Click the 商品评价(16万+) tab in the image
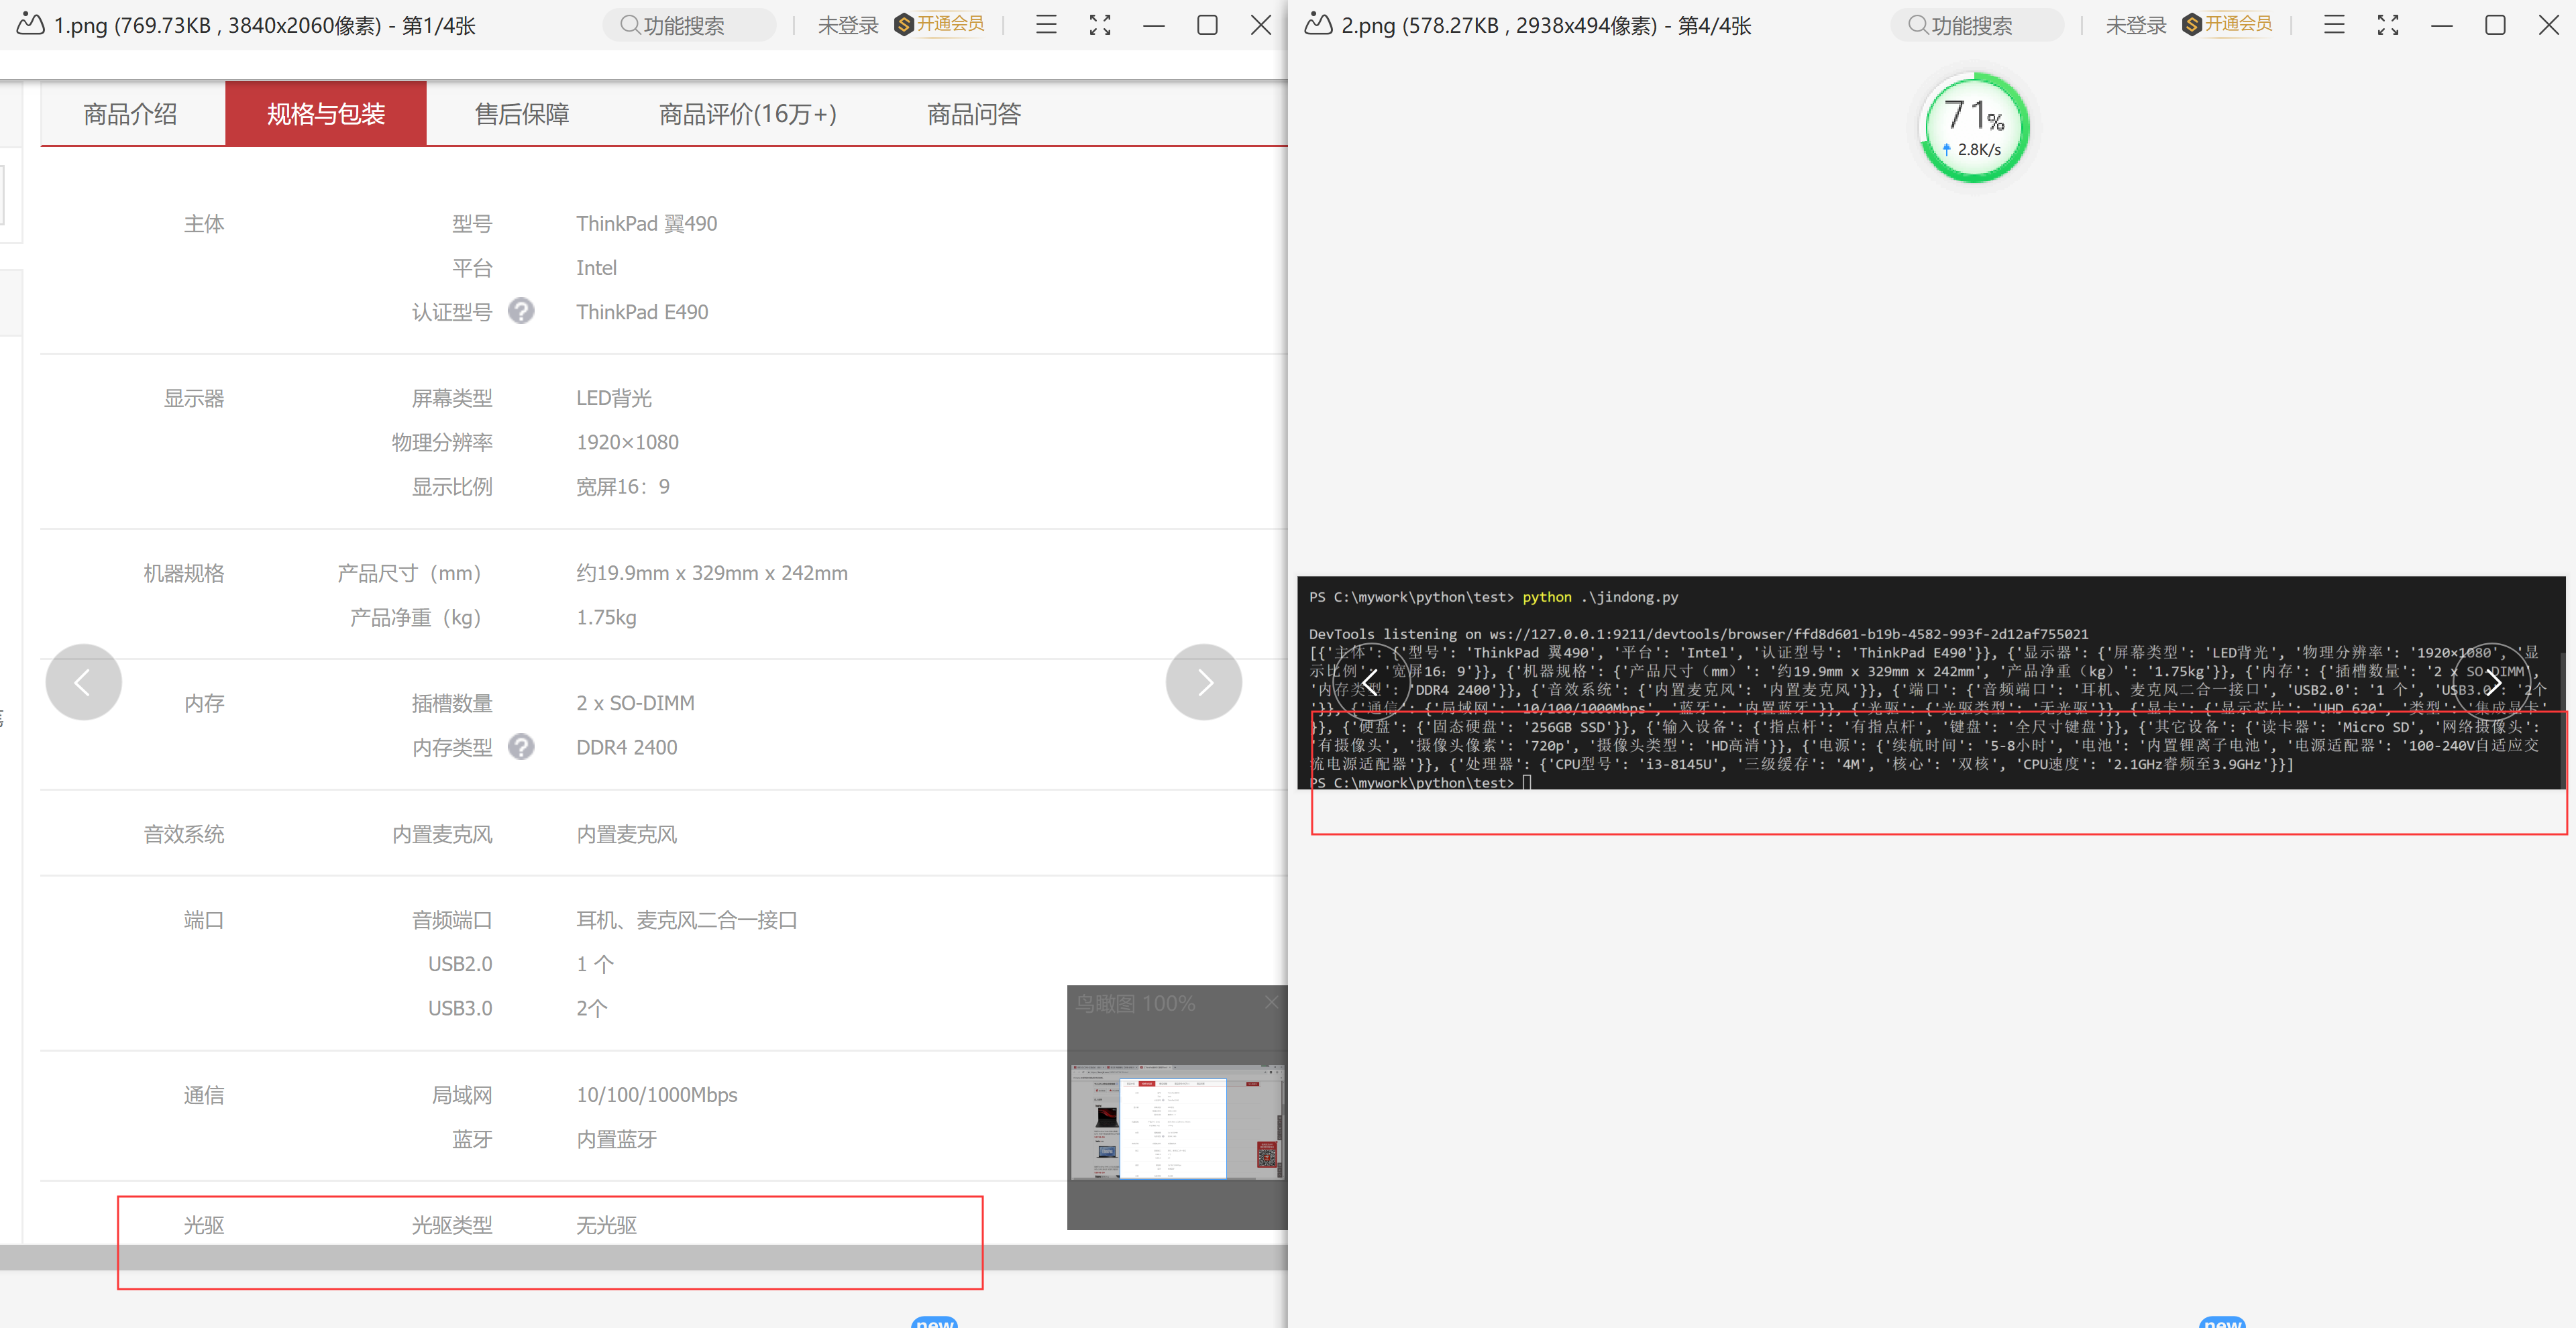The height and width of the screenshot is (1328, 2576). (x=748, y=114)
